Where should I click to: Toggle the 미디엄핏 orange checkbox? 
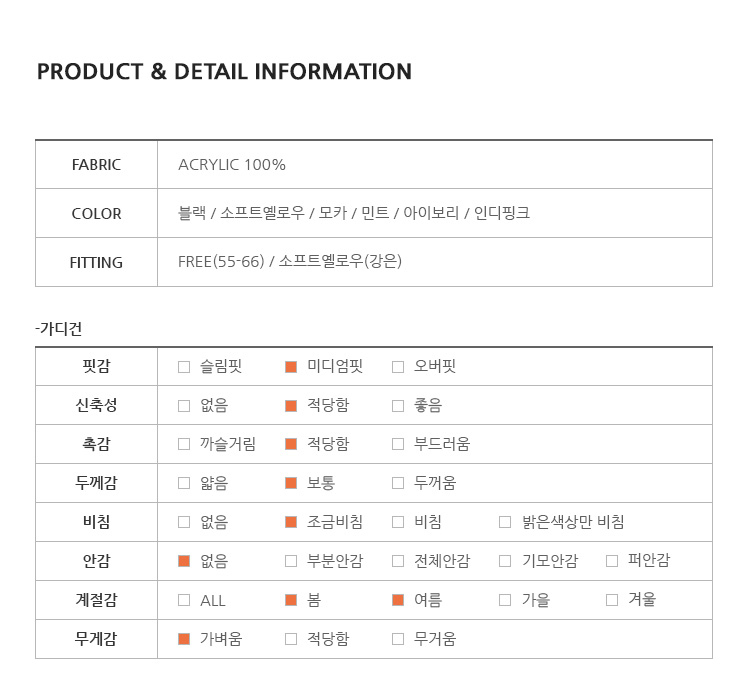pos(291,367)
